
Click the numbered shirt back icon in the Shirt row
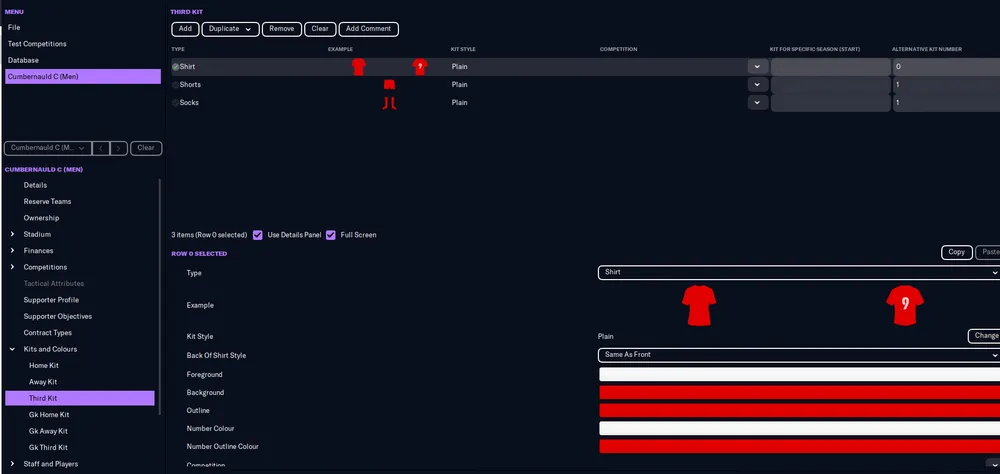tap(420, 67)
